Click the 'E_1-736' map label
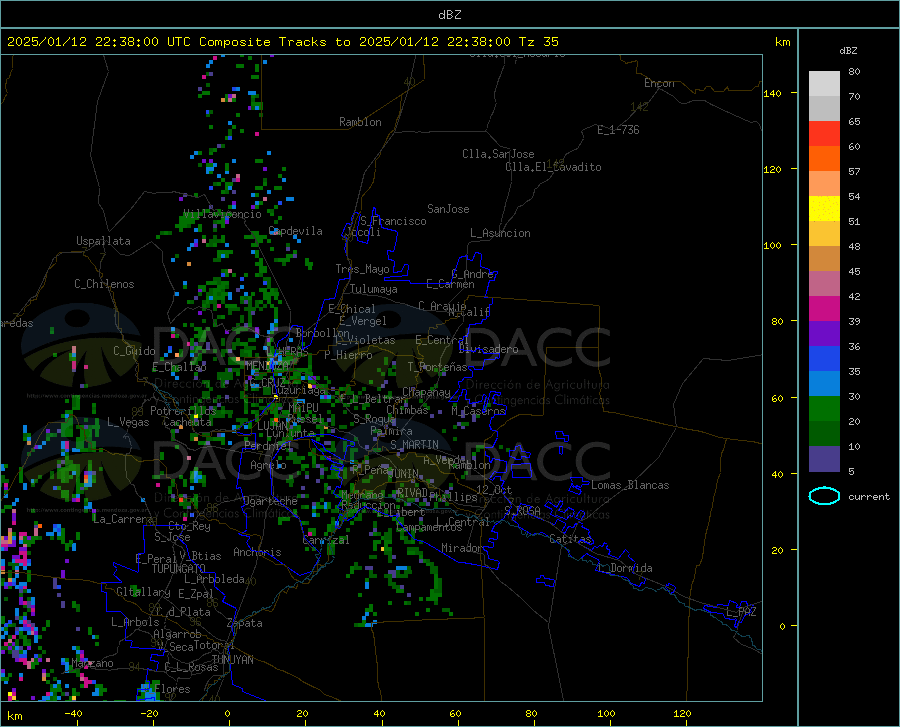The height and width of the screenshot is (727, 900). pos(618,130)
